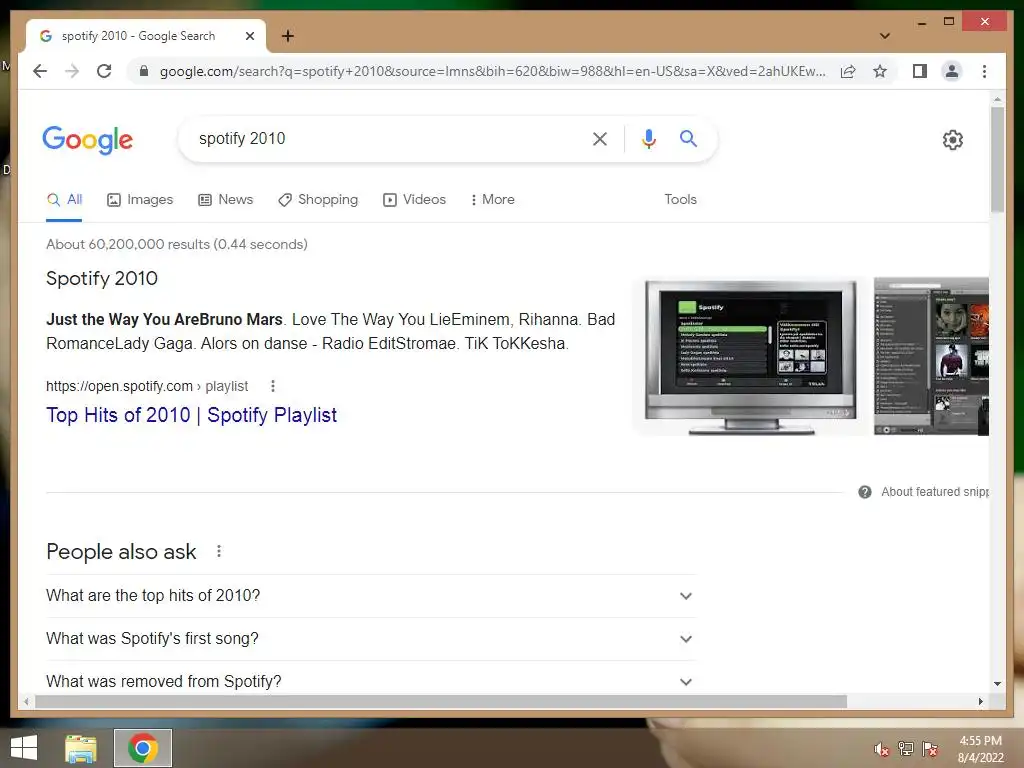This screenshot has width=1024, height=768.
Task: Open the Windows Start menu
Action: [x=24, y=748]
